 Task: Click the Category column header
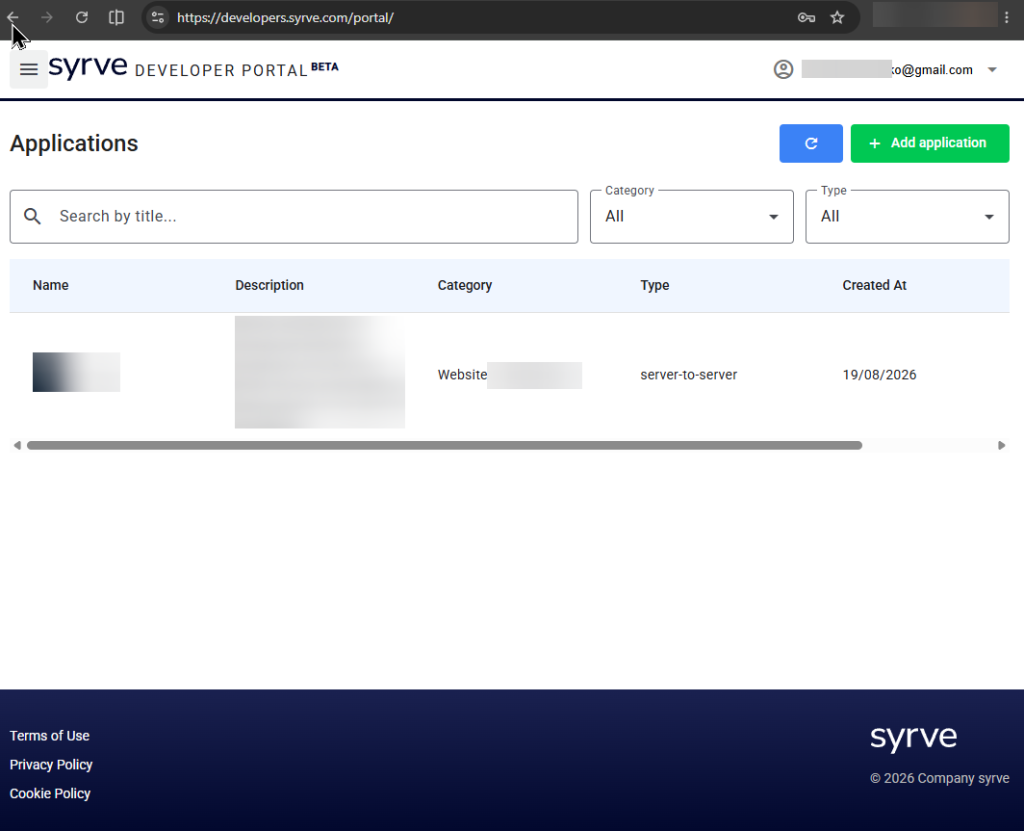[x=464, y=285]
